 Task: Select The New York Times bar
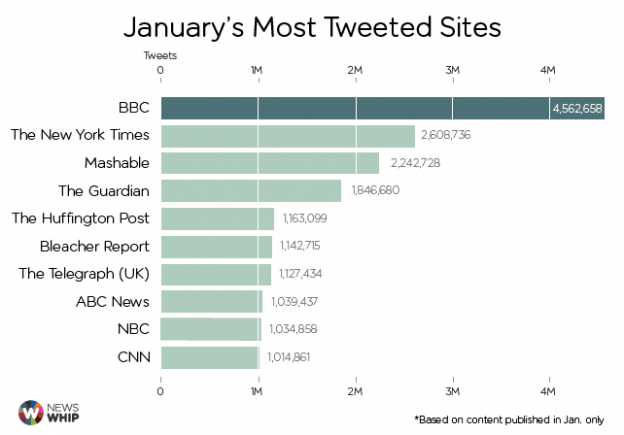[288, 136]
